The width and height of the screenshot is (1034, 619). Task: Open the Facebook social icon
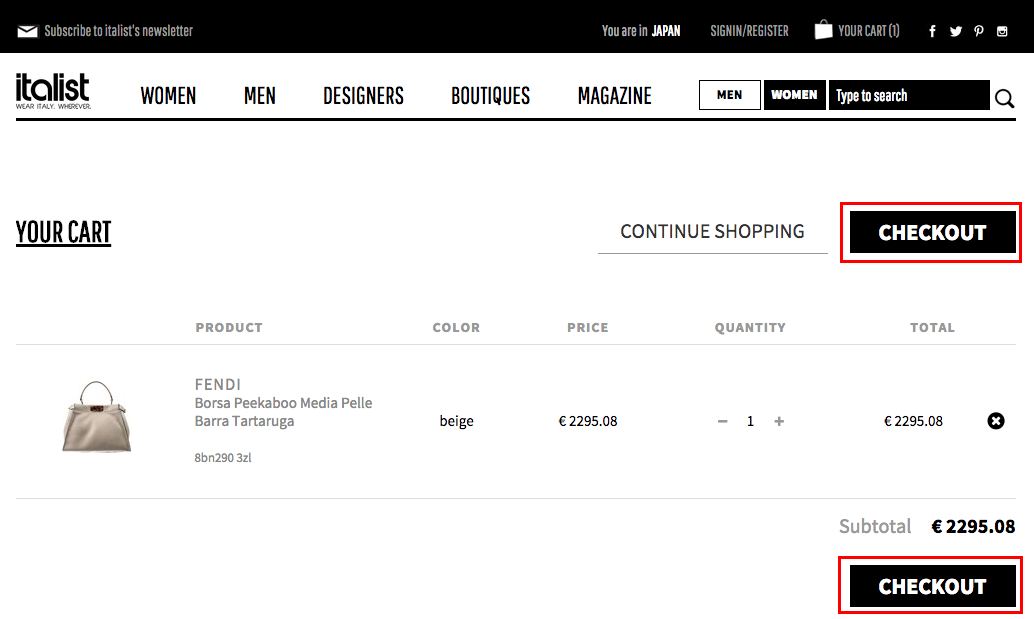932,31
